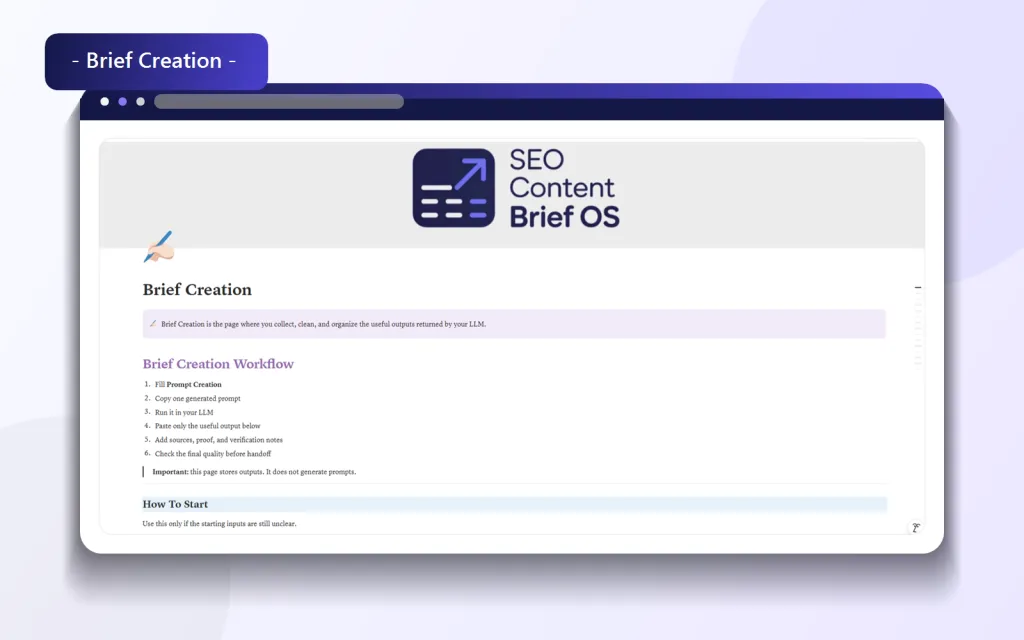Click the purple middle dot in the window bar

tap(122, 101)
